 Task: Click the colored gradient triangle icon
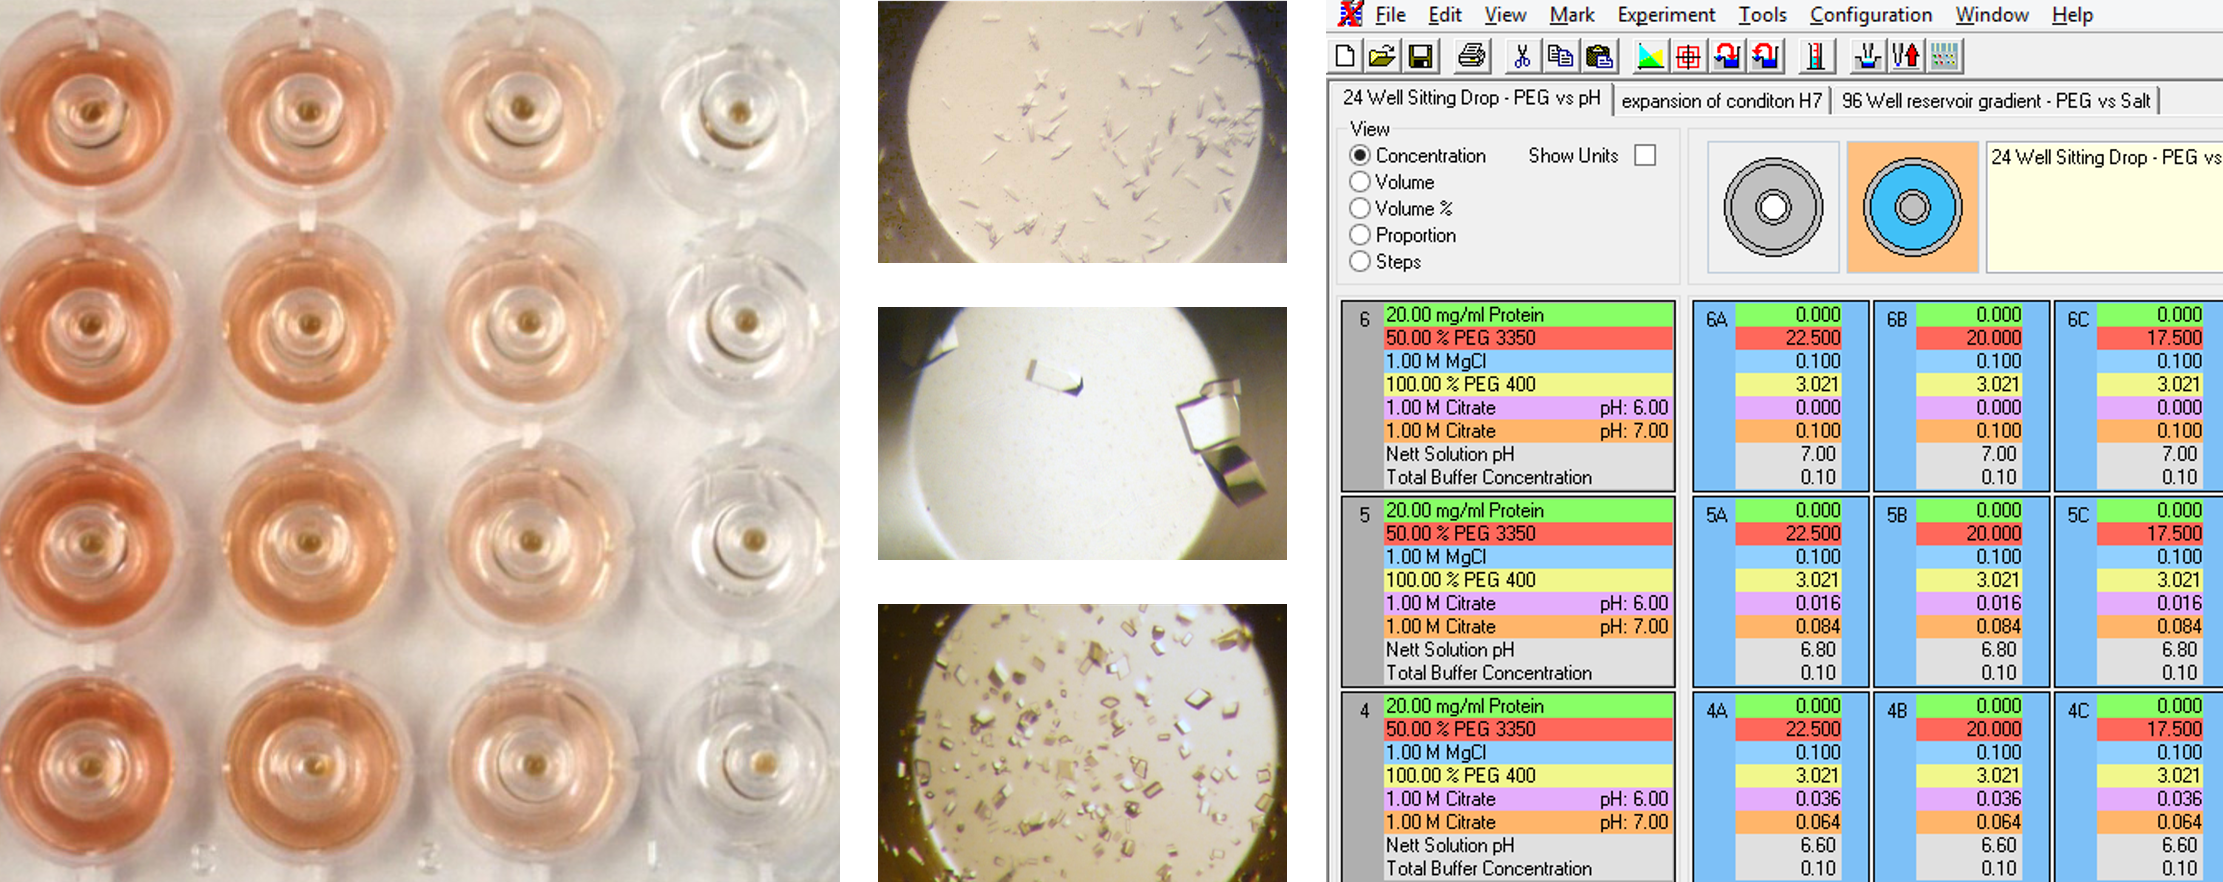1650,56
